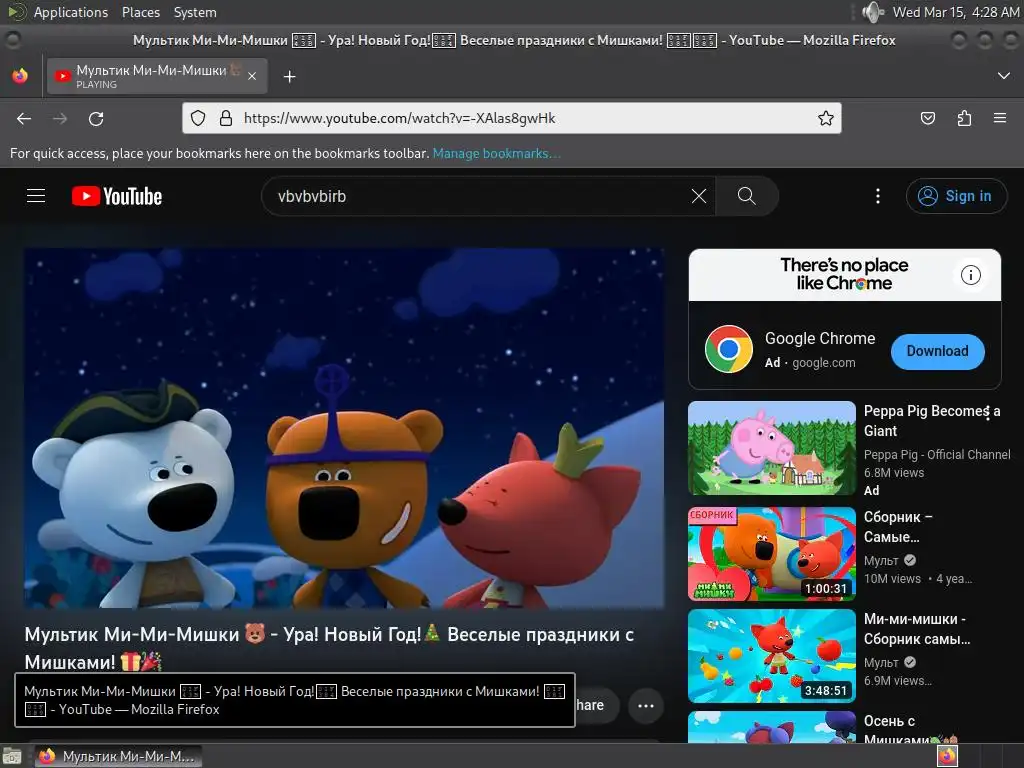Open the ad info icon
Viewport: 1024px width, 768px height.
coord(970,275)
